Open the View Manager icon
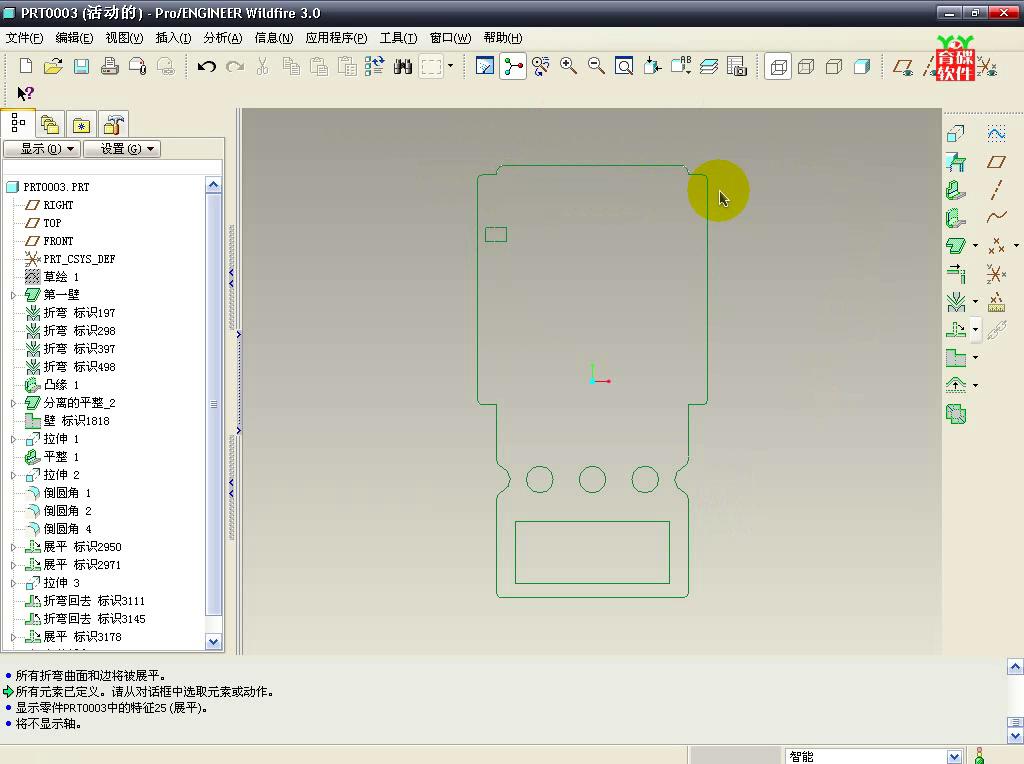 tap(737, 66)
